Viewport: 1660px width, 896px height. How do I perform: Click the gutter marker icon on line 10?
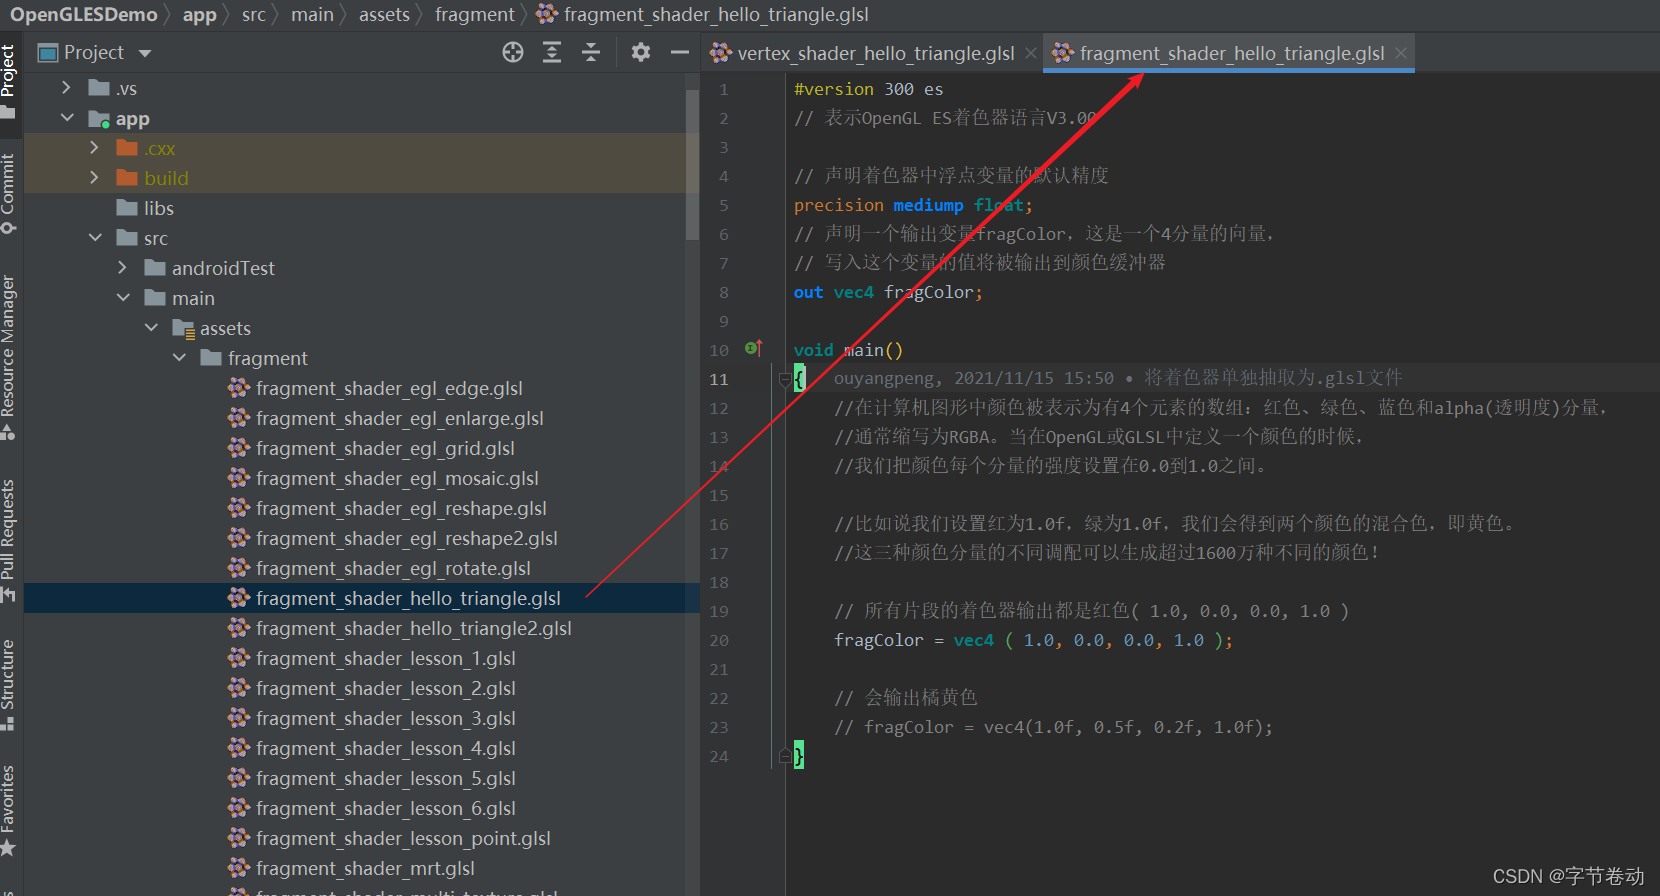[x=753, y=348]
